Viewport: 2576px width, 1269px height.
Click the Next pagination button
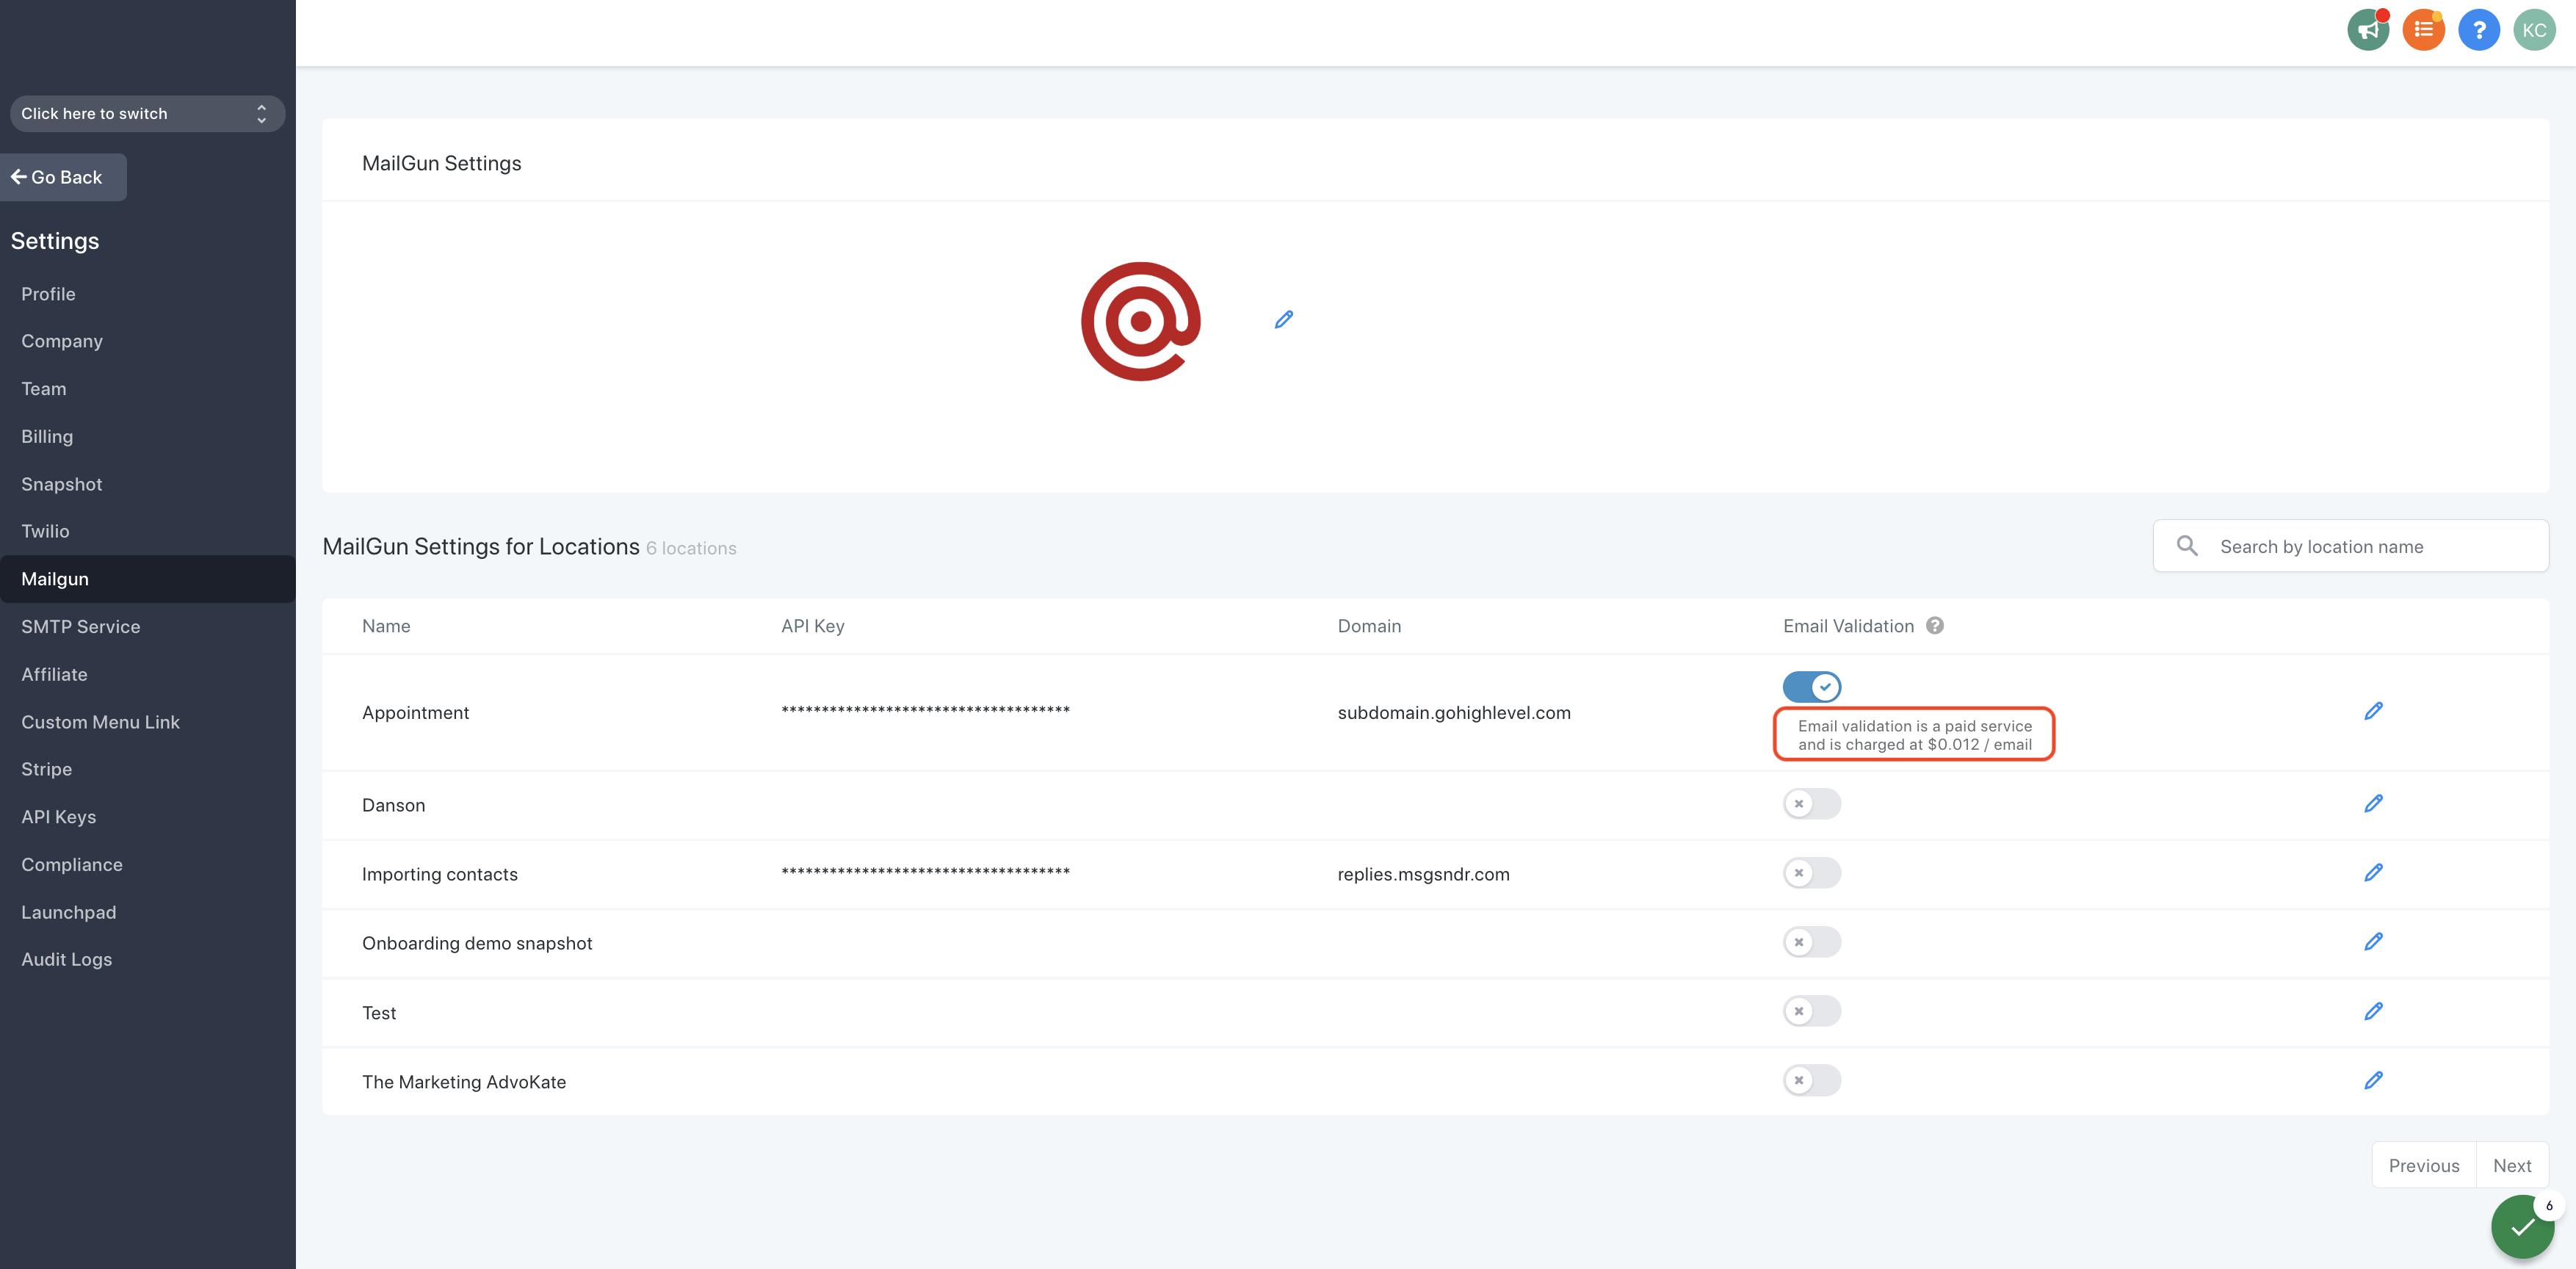pyautogui.click(x=2512, y=1165)
